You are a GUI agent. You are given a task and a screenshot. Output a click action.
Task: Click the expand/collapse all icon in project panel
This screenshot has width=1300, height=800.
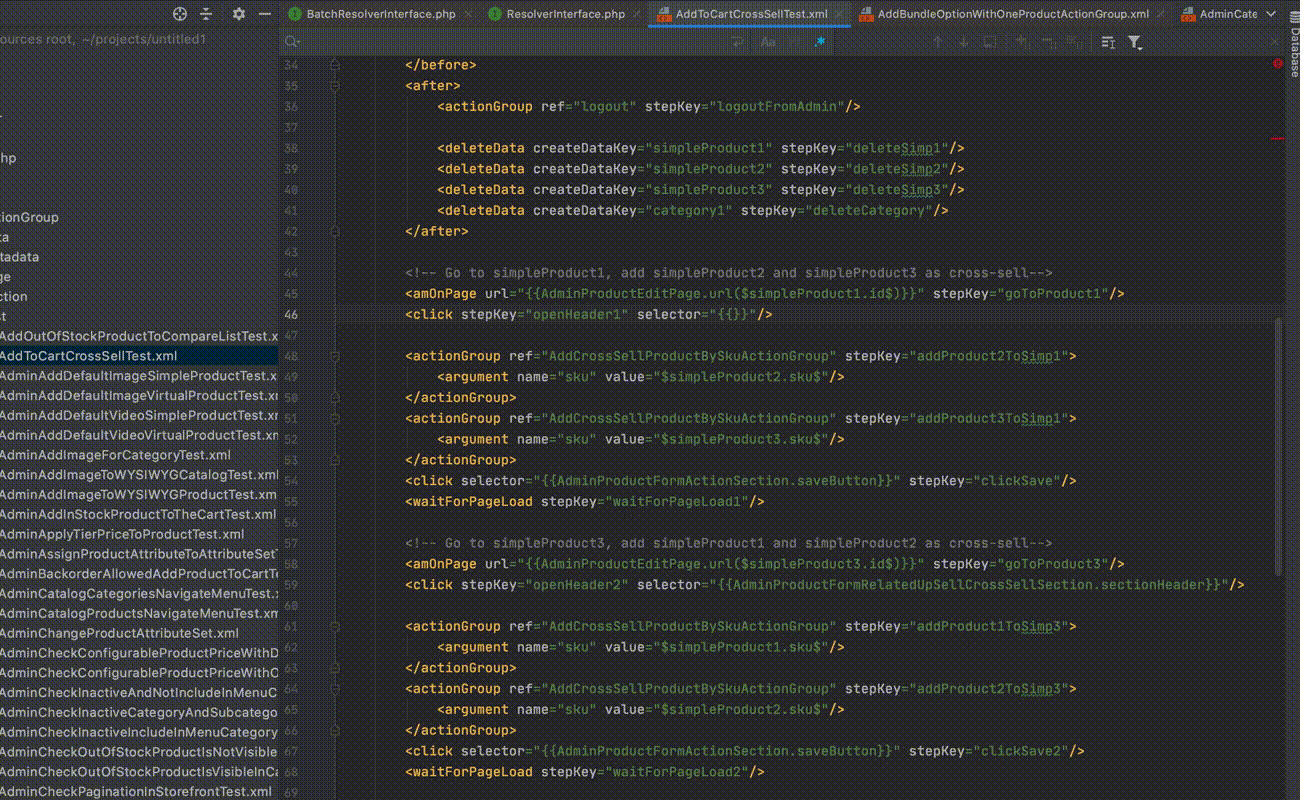pos(206,14)
